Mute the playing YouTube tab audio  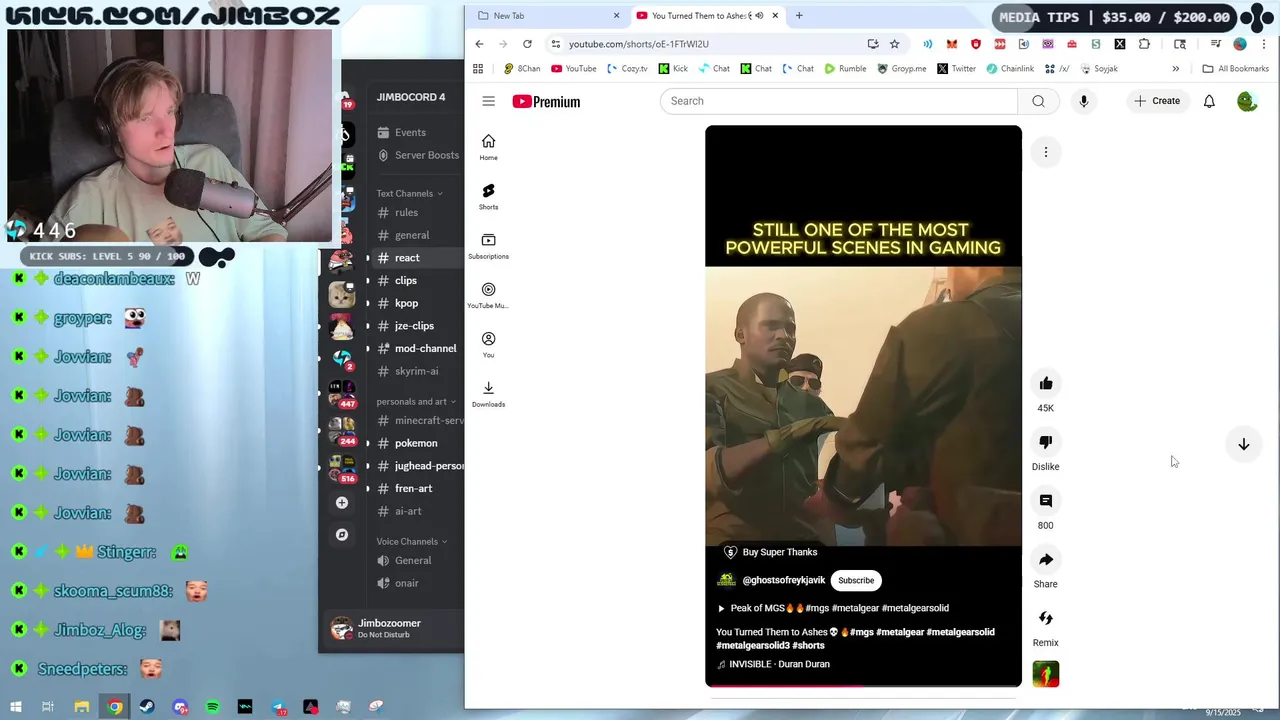click(760, 16)
